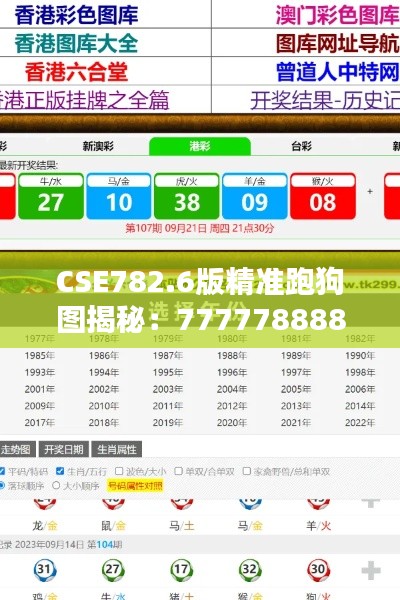The height and width of the screenshot is (600, 400).
Task: Click the draw info 第107期 09月21日
Action: tap(199, 228)
